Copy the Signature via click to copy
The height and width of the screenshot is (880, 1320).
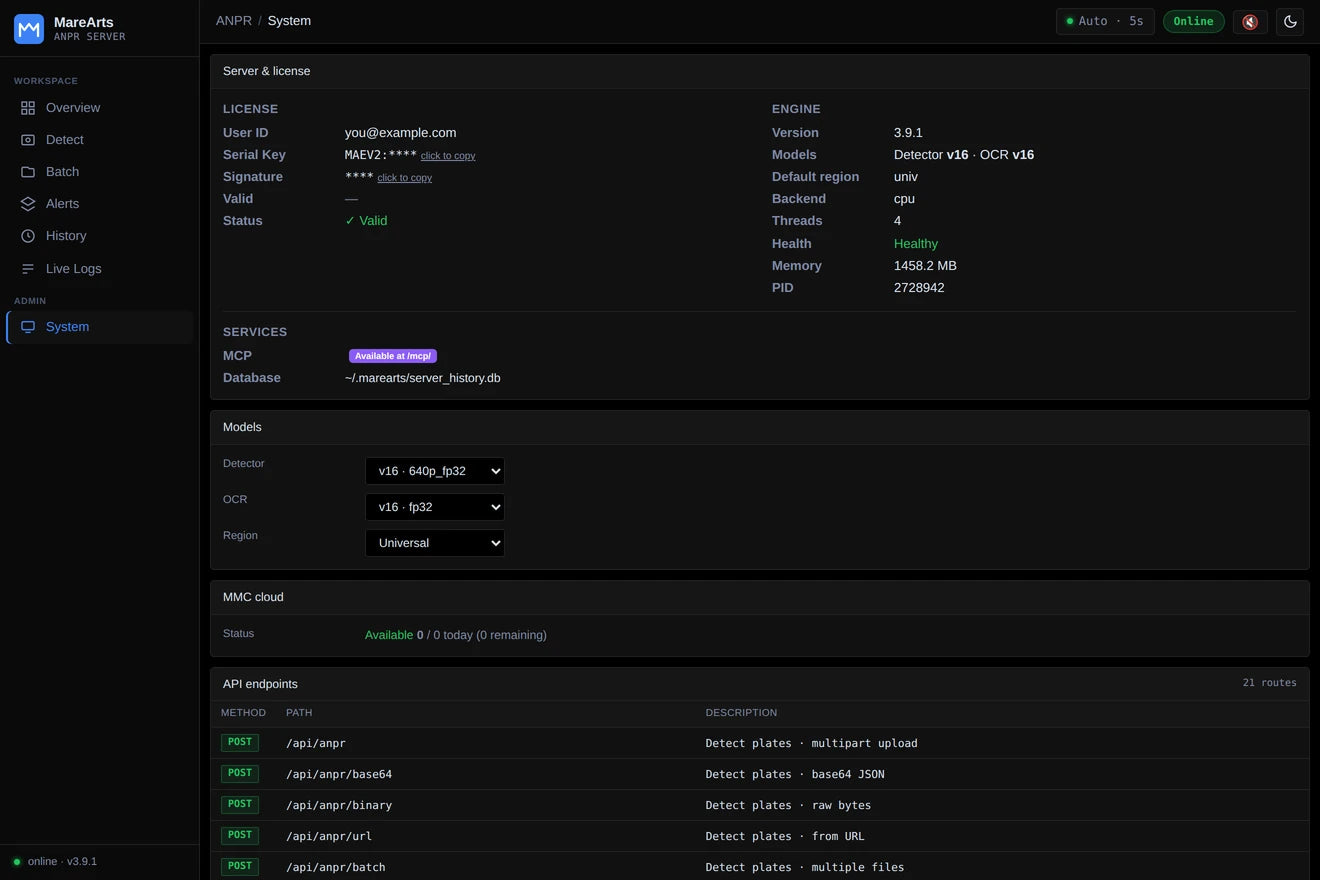(405, 178)
